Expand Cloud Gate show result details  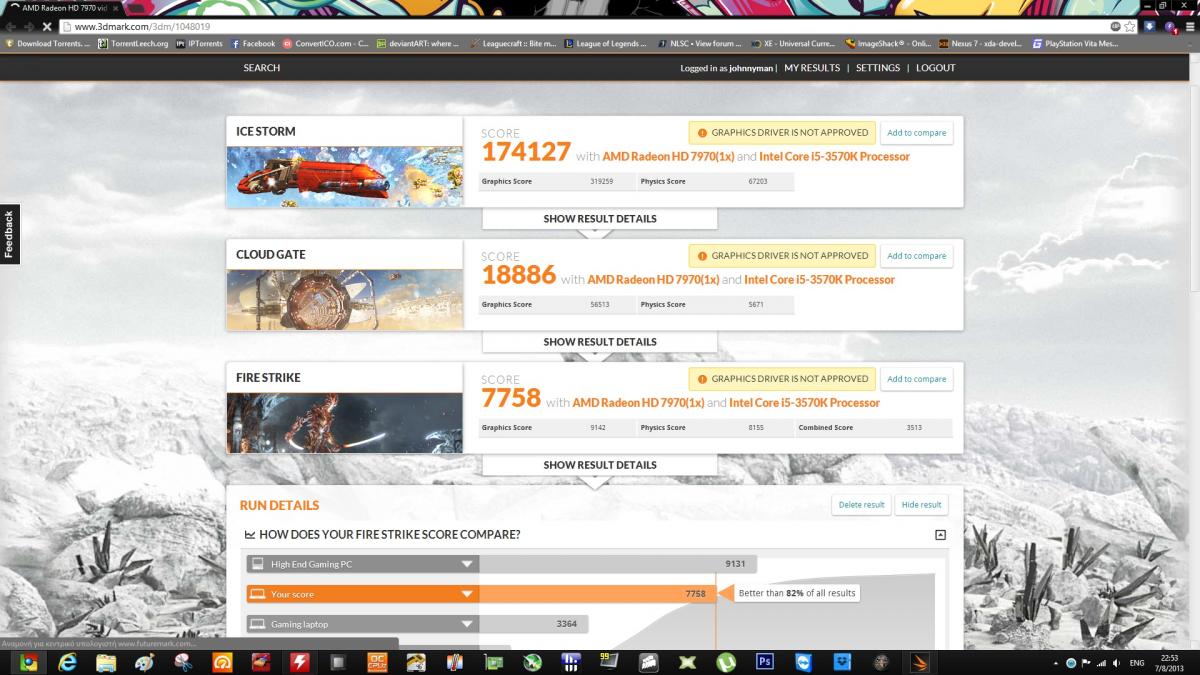click(600, 342)
